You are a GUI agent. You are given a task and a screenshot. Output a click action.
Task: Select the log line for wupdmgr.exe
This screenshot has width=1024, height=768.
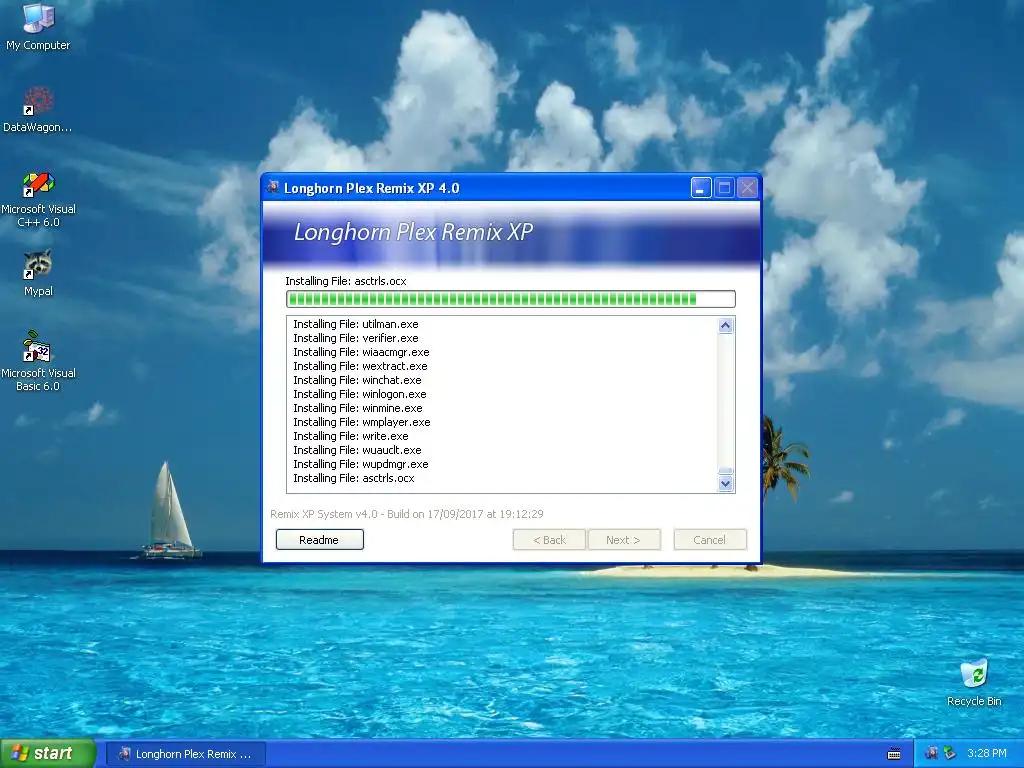361,464
